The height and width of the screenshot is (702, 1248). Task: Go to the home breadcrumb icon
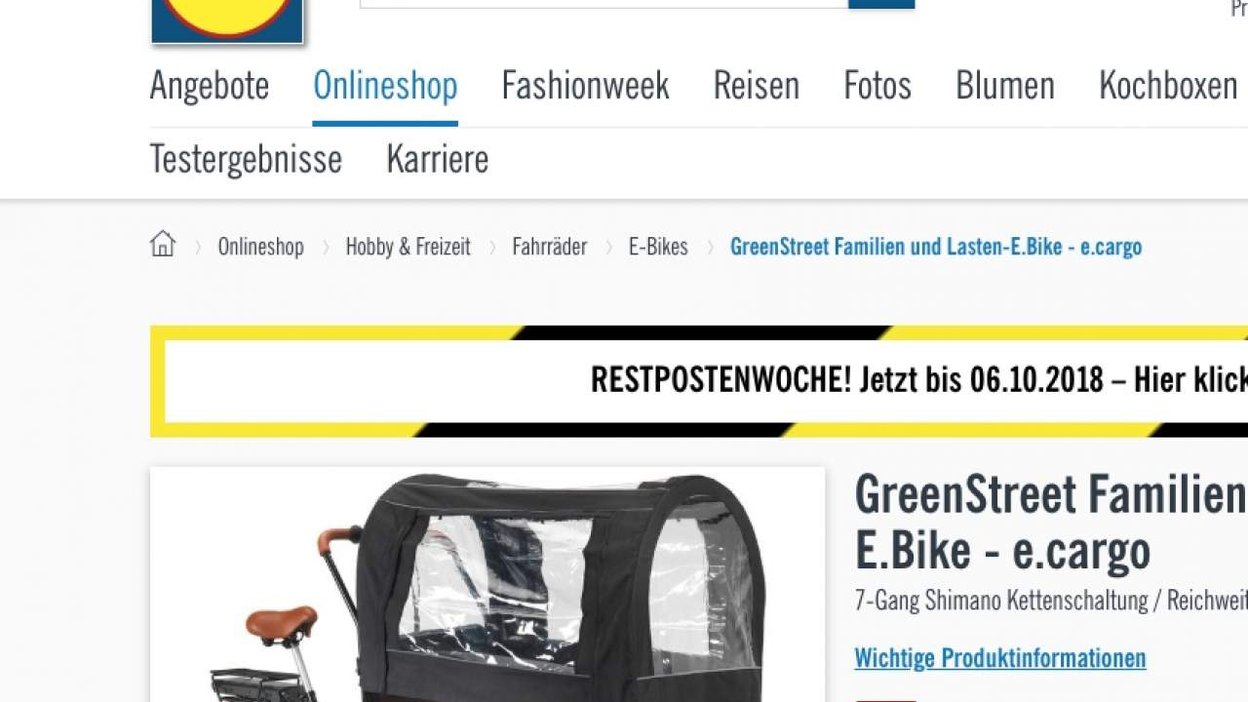pyautogui.click(x=162, y=244)
